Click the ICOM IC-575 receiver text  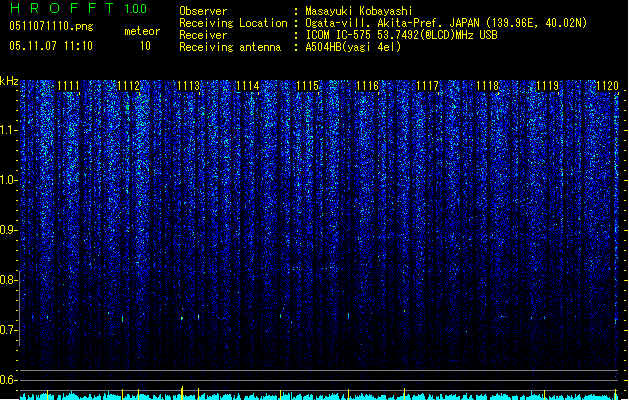(401, 35)
